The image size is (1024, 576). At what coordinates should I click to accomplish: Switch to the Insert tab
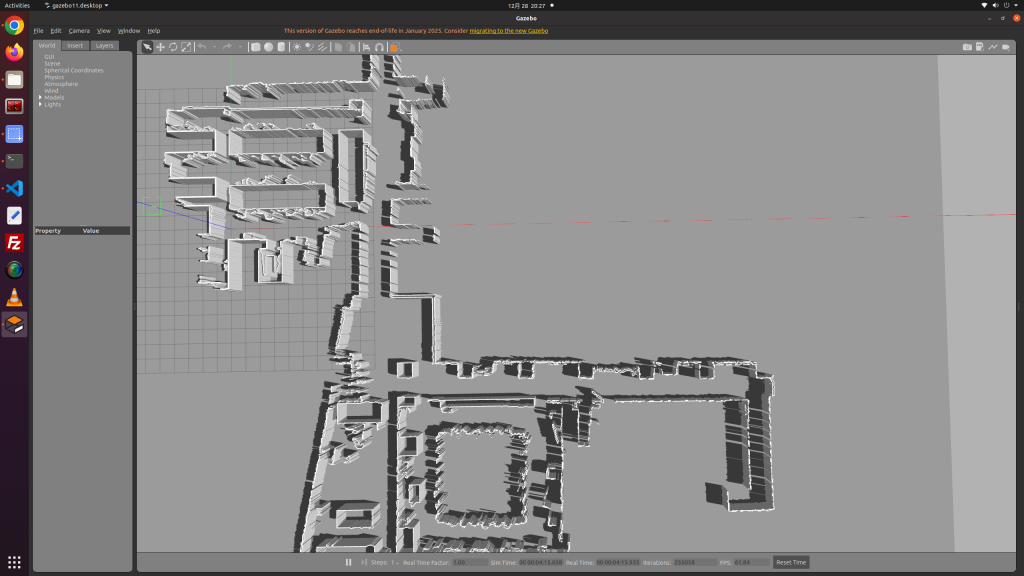(75, 45)
